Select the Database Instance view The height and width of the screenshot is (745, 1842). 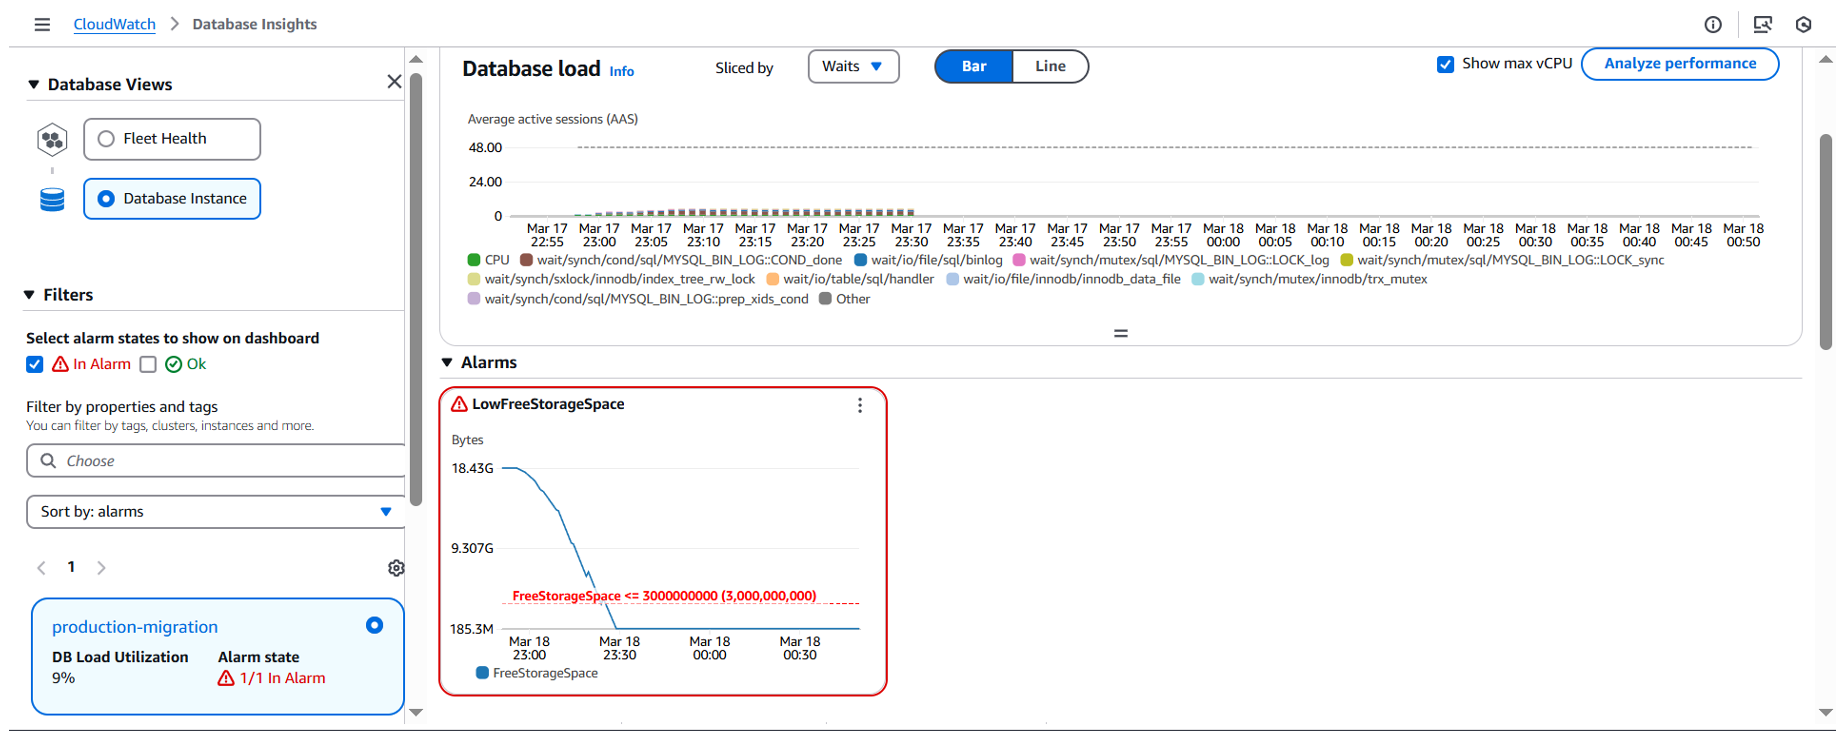[172, 199]
